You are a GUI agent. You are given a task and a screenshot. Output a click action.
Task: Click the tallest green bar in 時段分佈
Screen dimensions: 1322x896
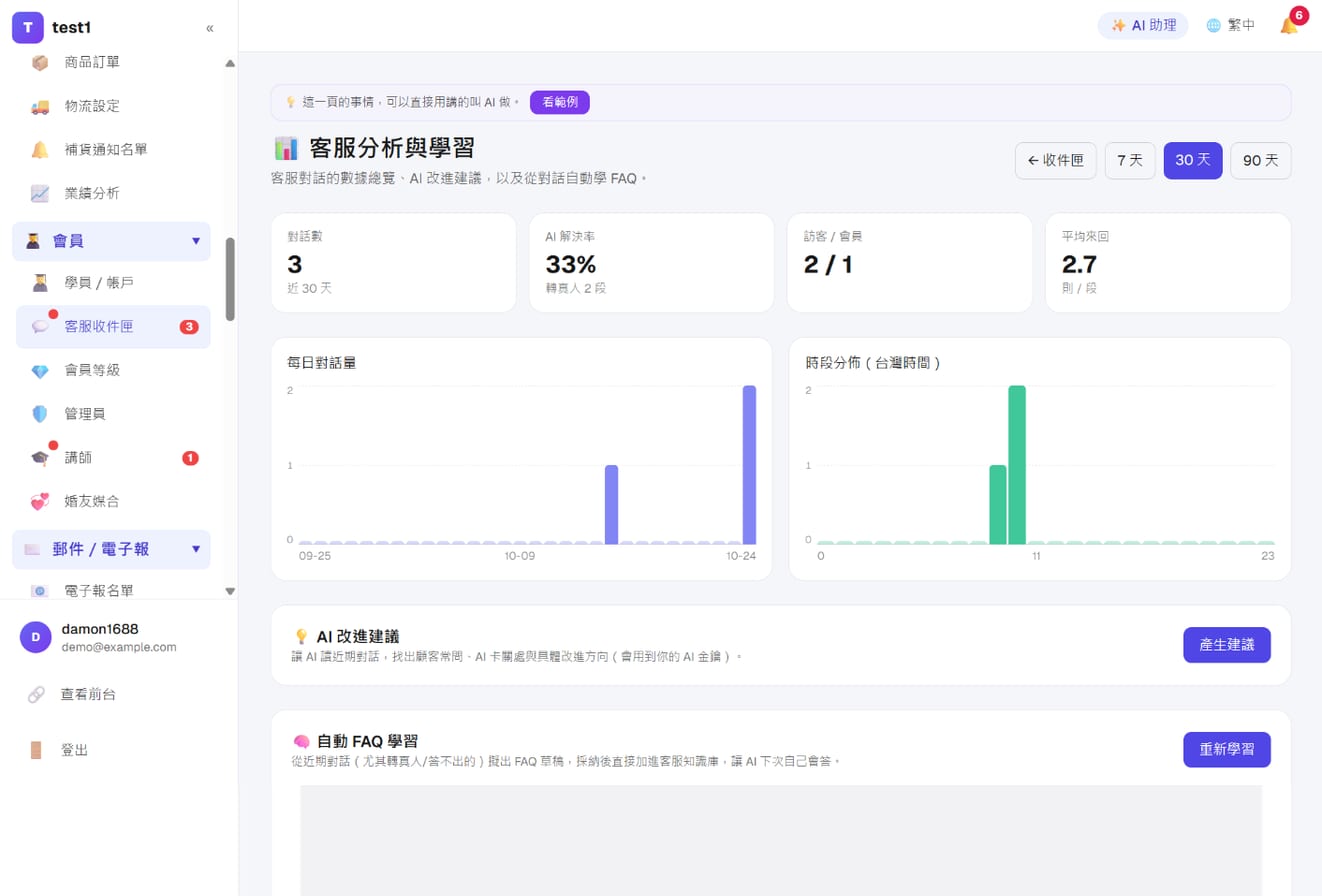[x=1017, y=465]
